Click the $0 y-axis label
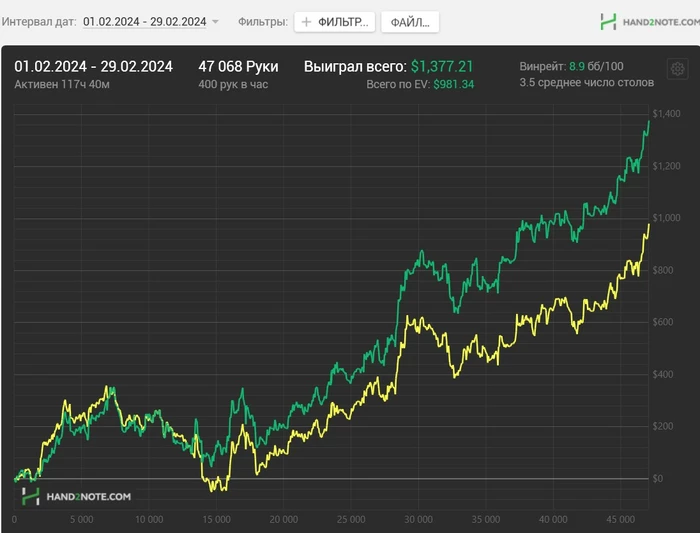The image size is (700, 533). (658, 478)
